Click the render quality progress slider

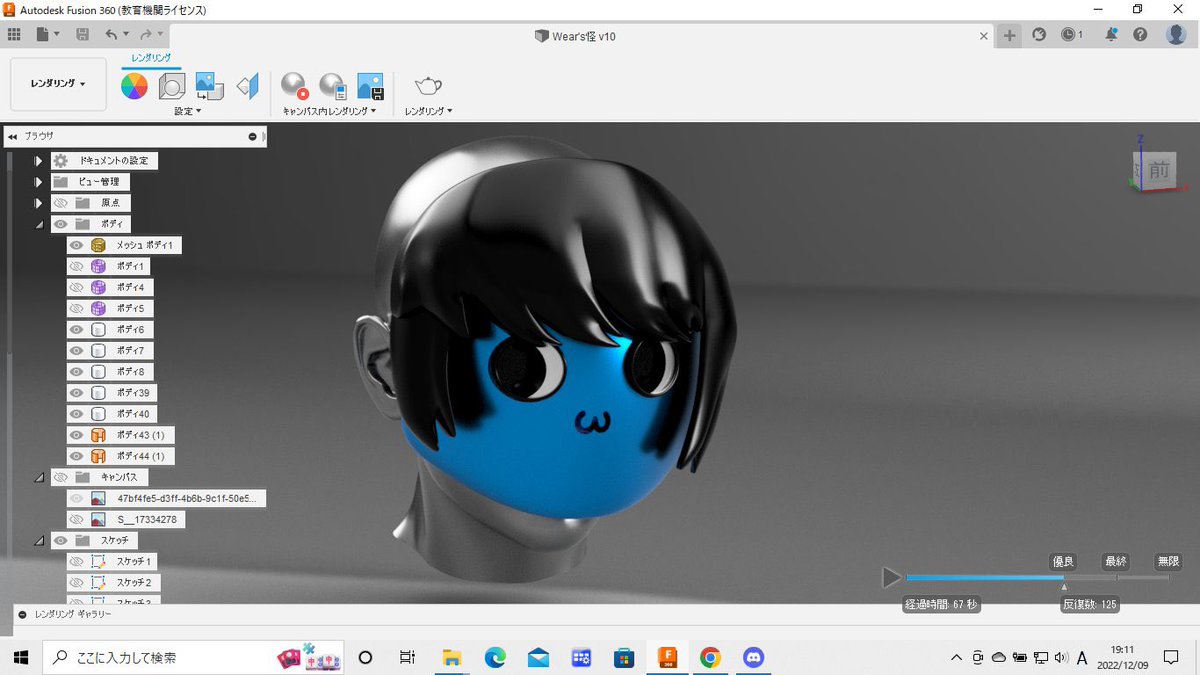(x=1037, y=578)
